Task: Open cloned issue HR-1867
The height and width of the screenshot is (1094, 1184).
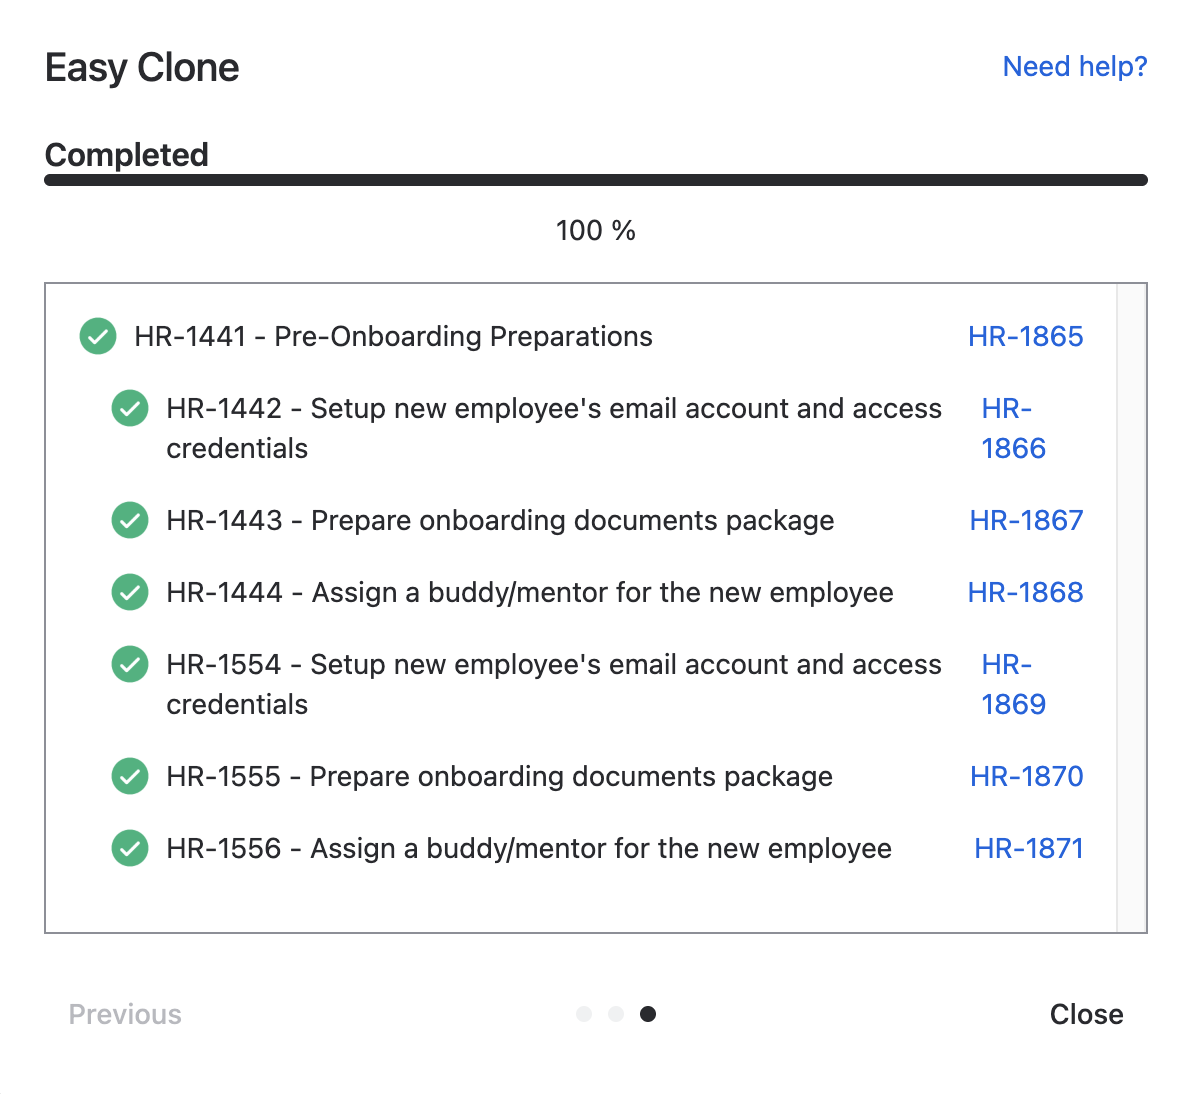Action: coord(1026,520)
